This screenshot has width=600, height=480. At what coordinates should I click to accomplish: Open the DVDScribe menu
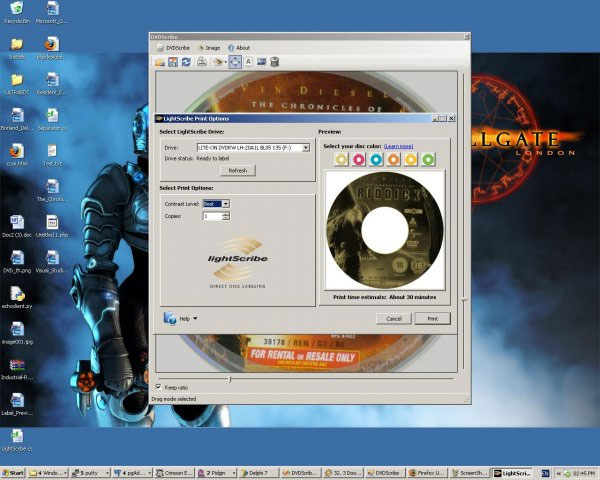(x=173, y=48)
